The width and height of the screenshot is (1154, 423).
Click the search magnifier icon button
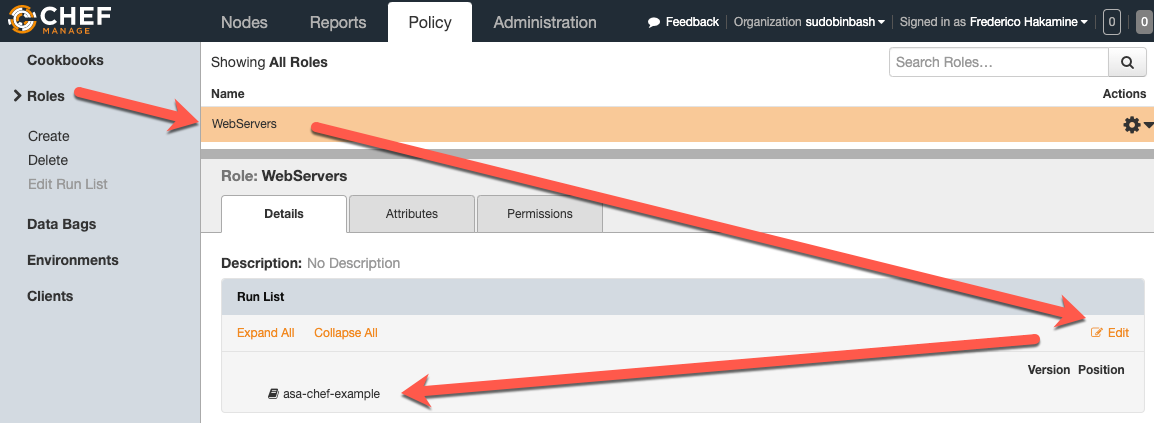point(1127,62)
